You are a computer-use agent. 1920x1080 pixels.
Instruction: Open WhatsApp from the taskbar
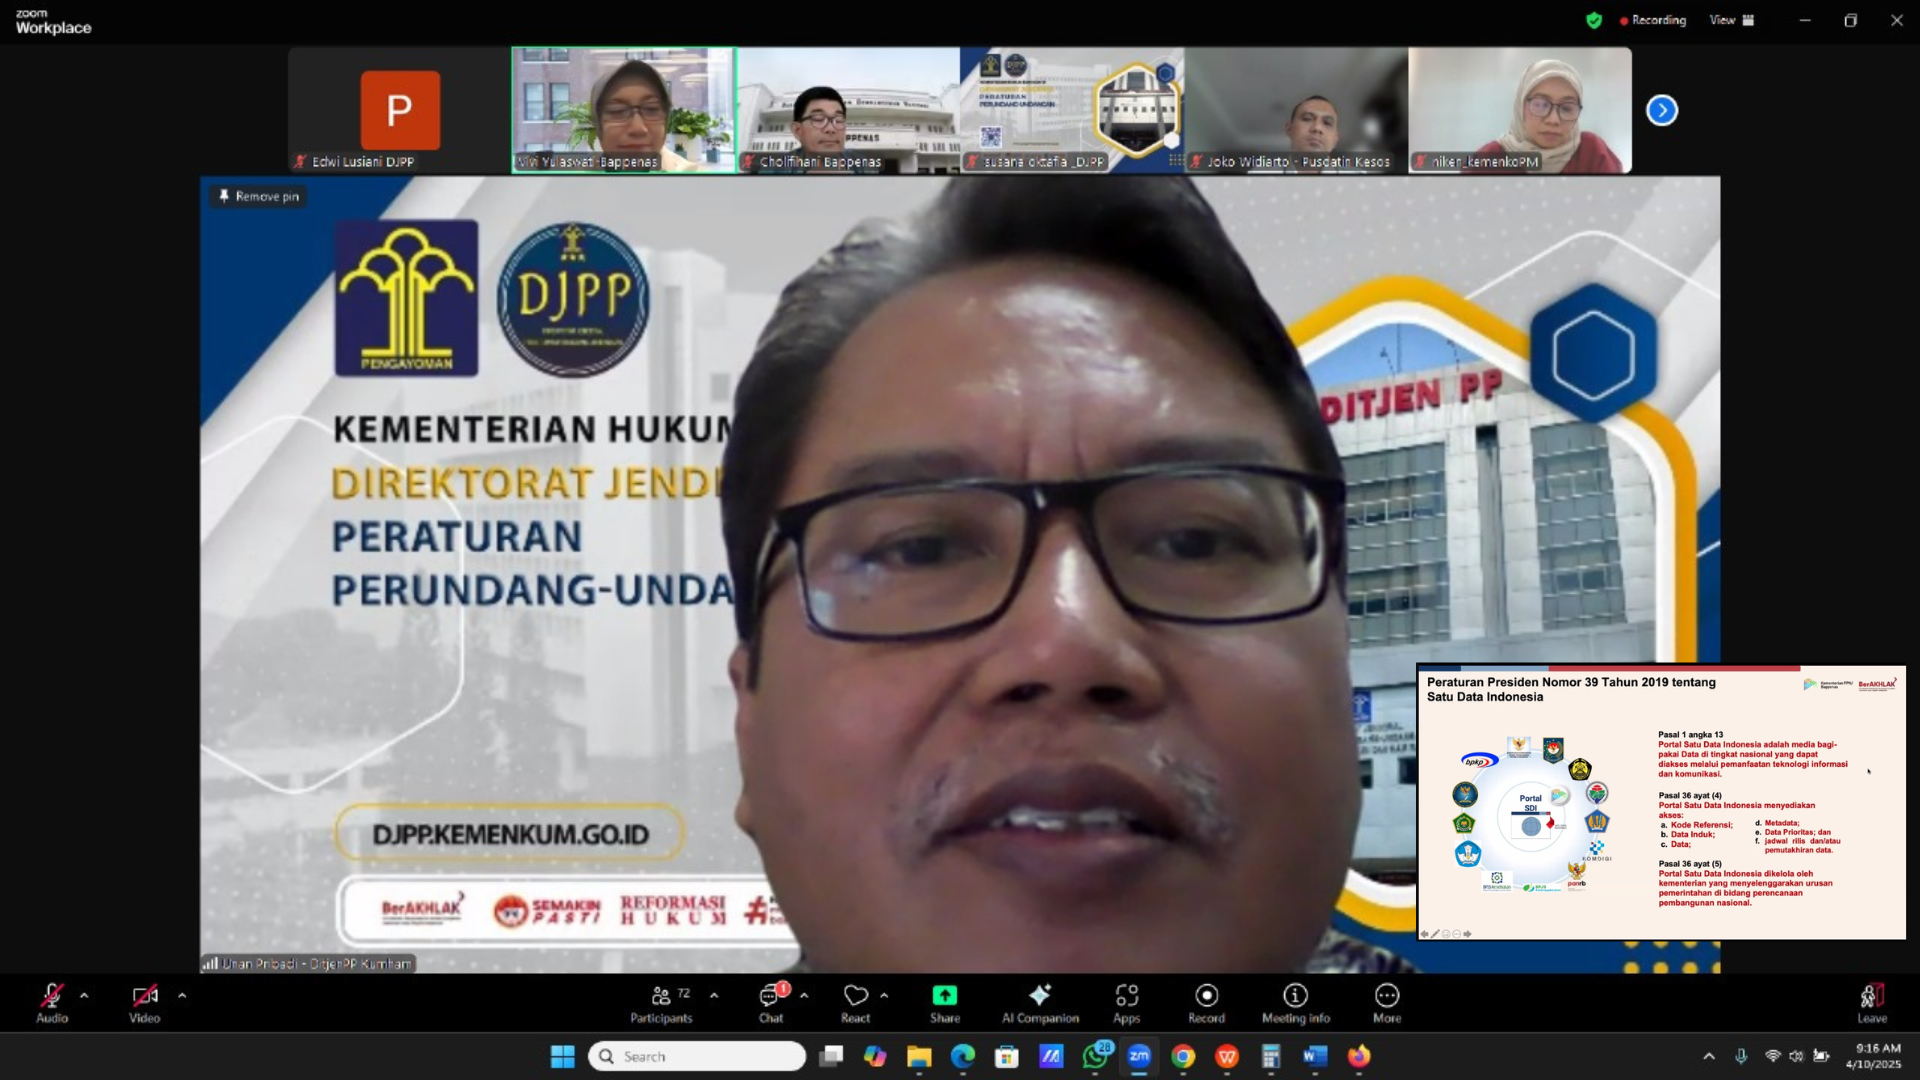tap(1096, 1056)
